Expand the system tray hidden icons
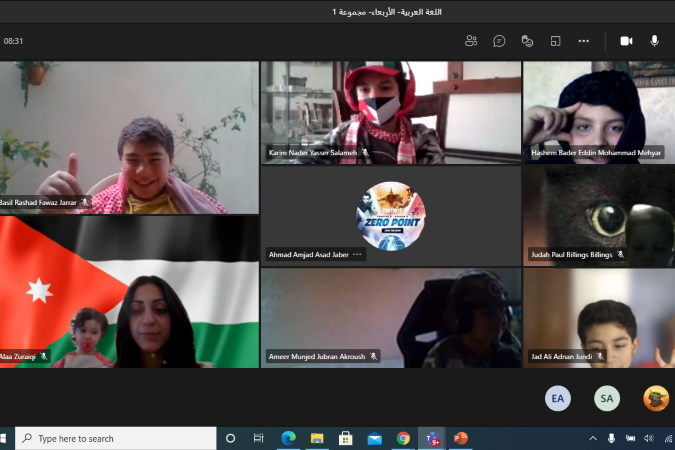The image size is (675, 450). (593, 438)
